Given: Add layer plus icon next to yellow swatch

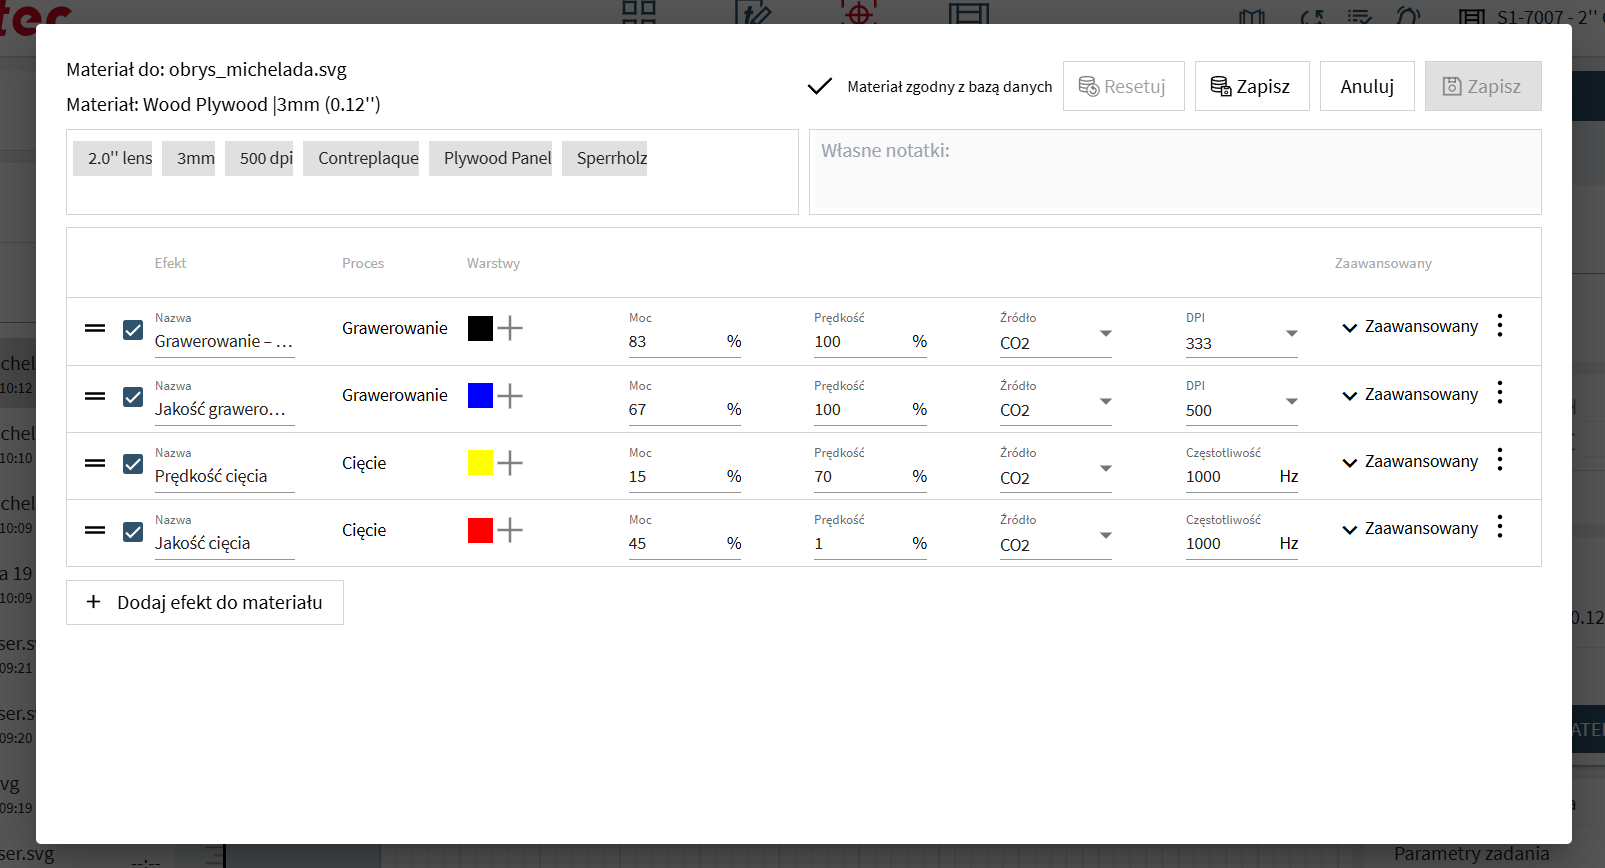Looking at the screenshot, I should (x=510, y=463).
